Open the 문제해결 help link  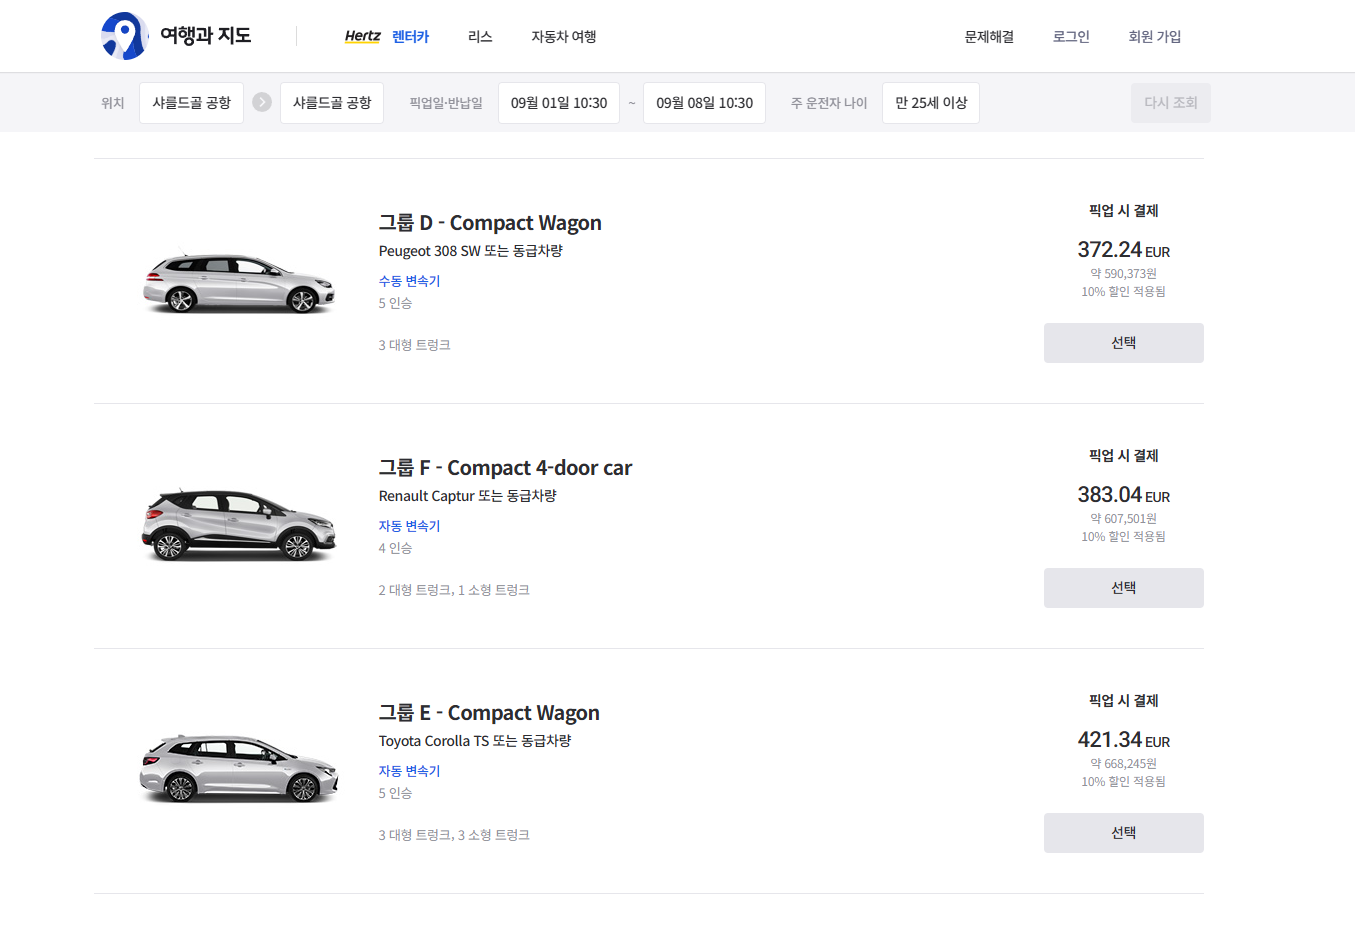(988, 37)
